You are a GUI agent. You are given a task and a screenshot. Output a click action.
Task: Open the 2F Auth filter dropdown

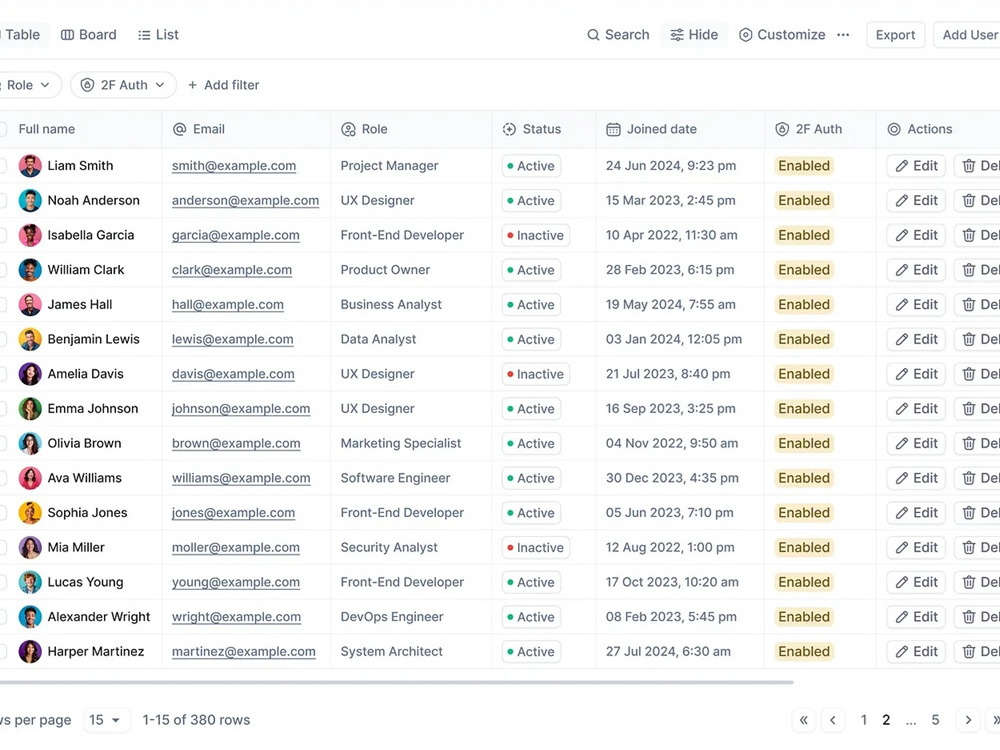click(x=123, y=85)
